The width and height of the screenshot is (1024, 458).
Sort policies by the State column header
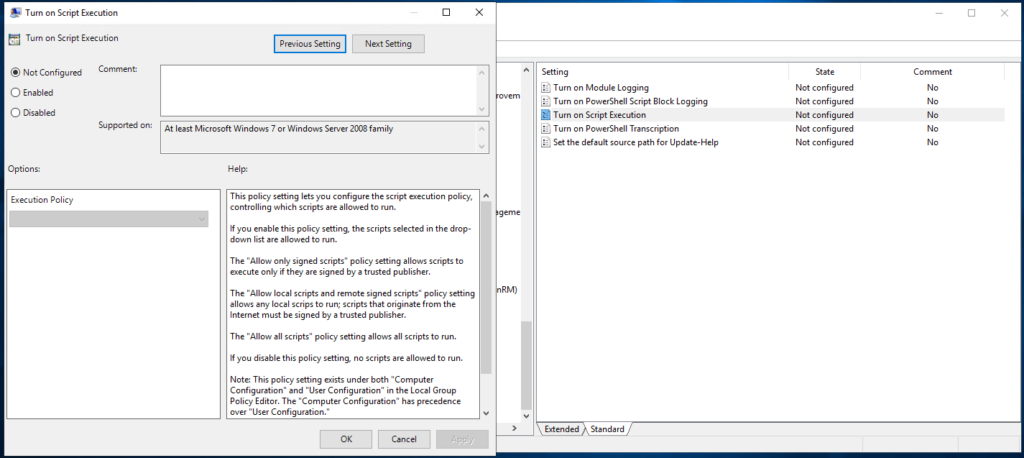[824, 72]
